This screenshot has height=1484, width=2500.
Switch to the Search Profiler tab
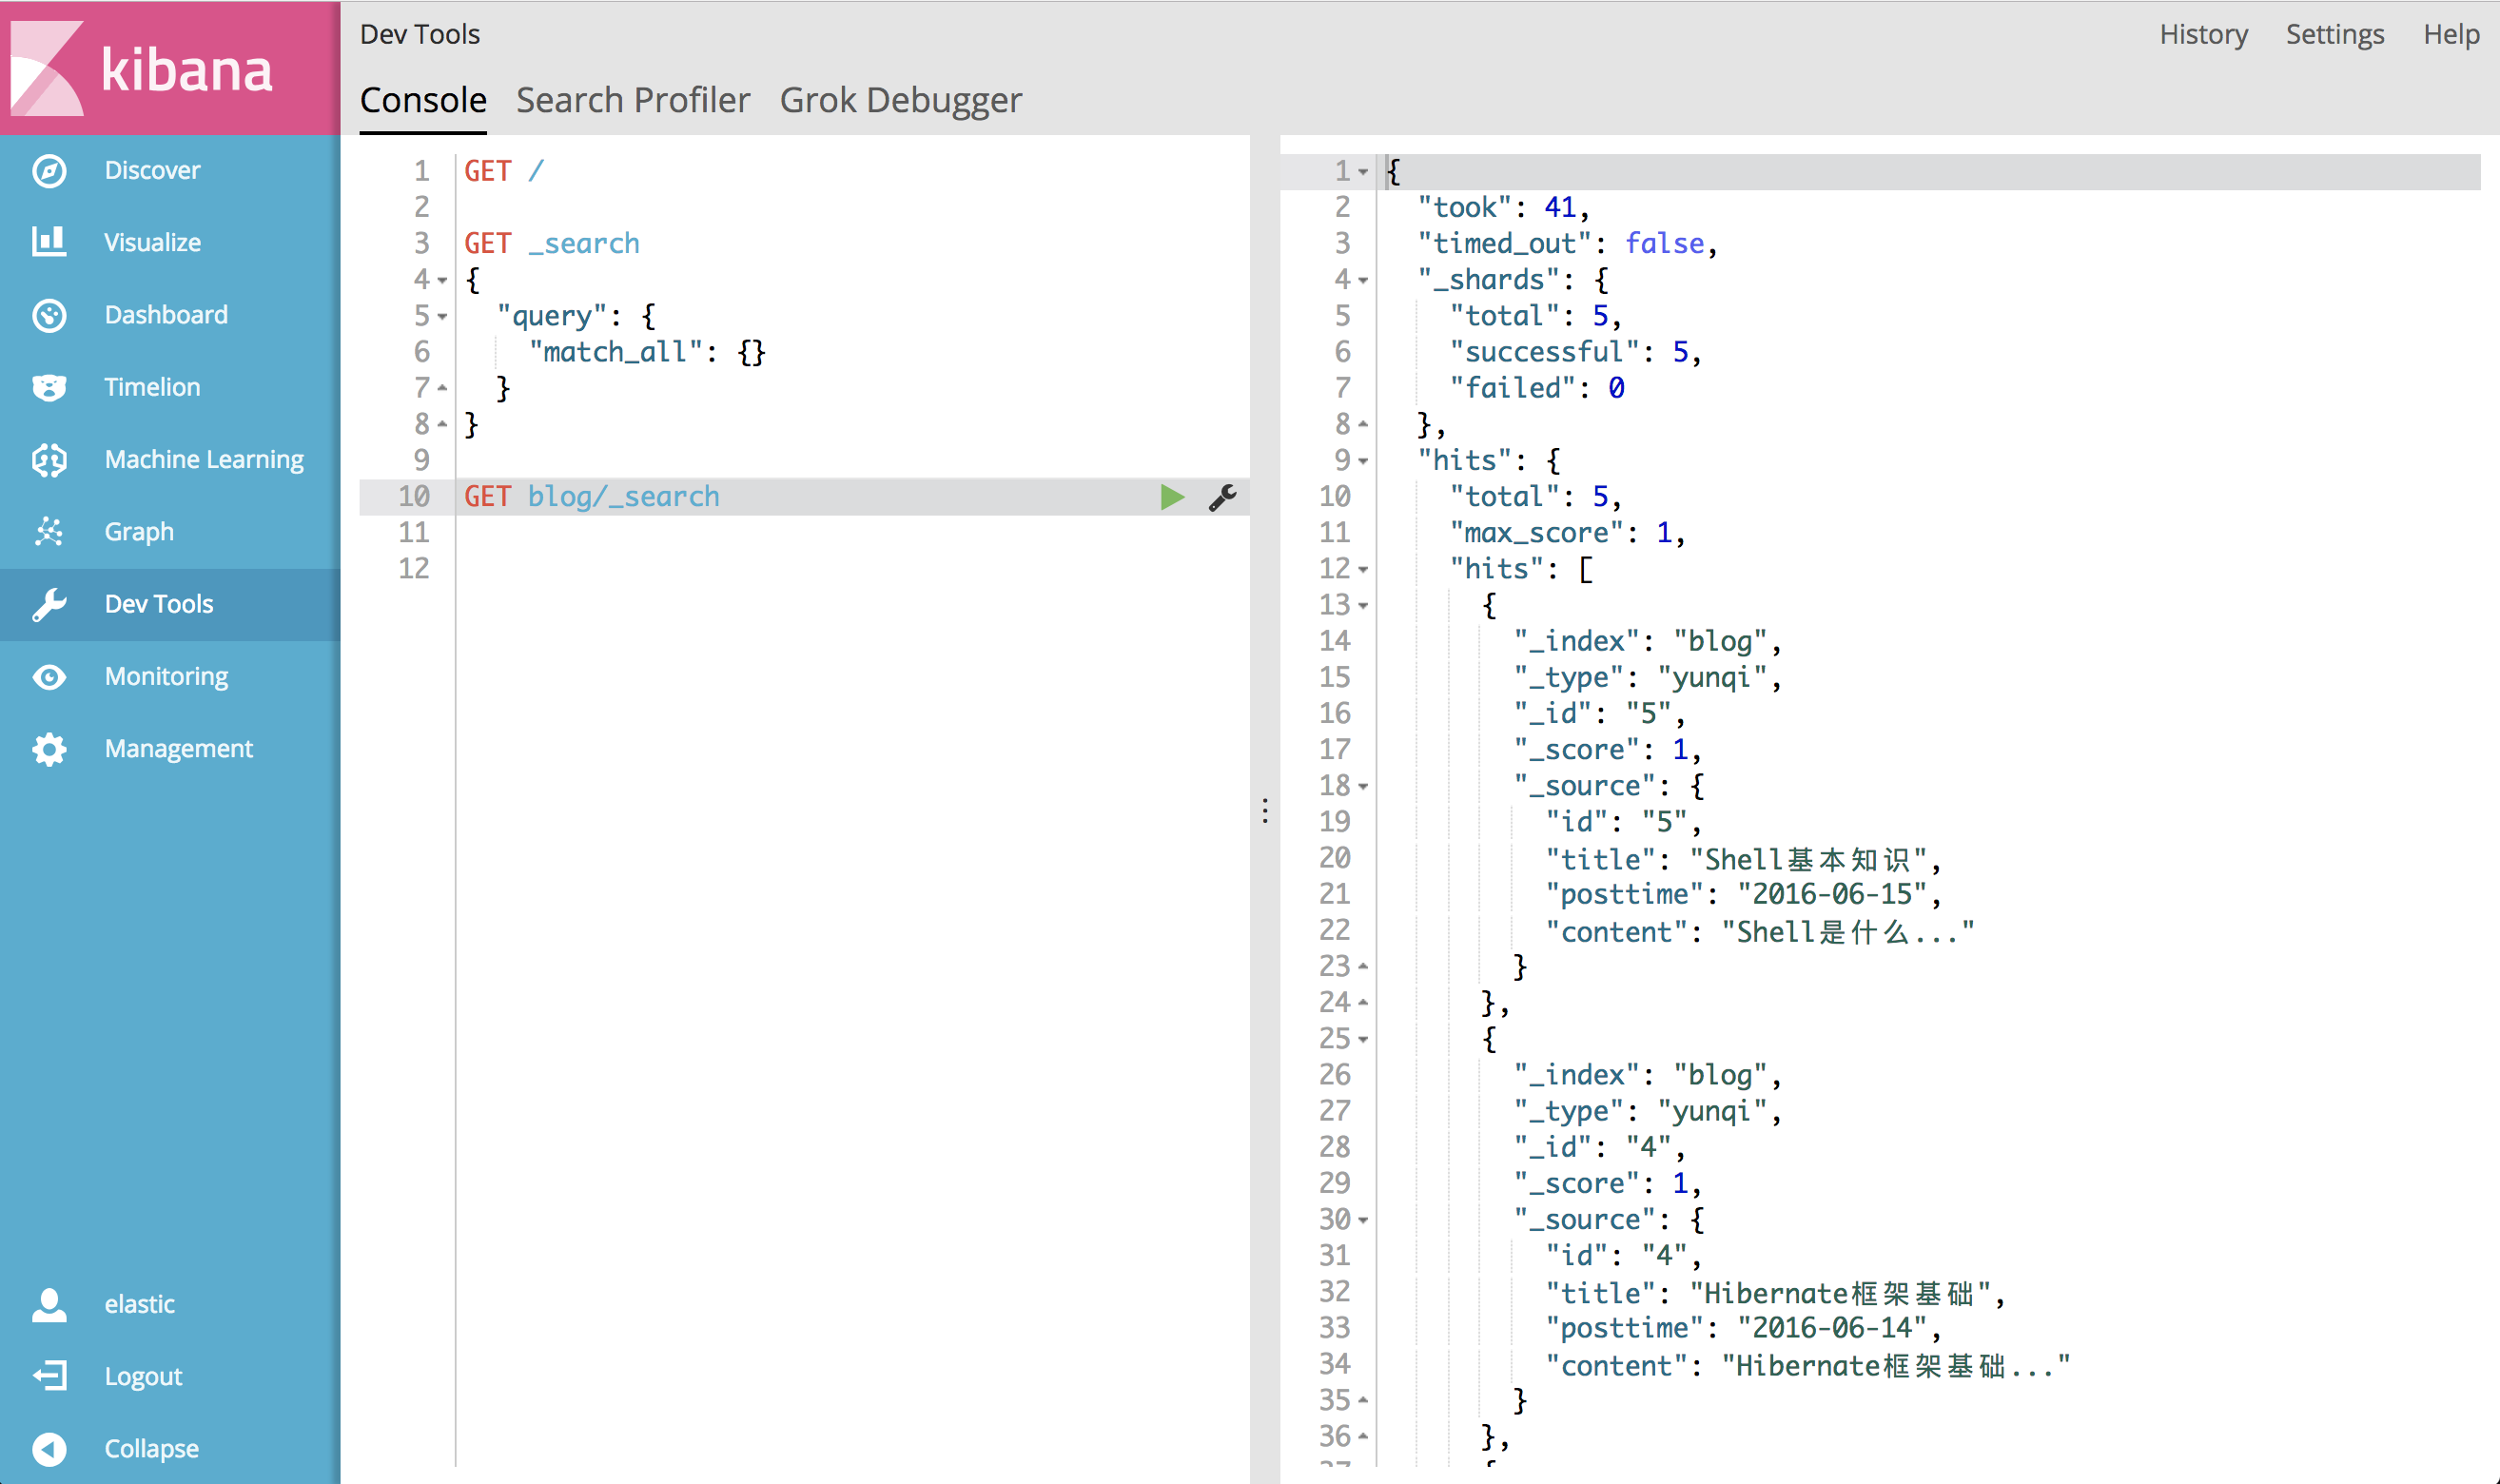[633, 100]
